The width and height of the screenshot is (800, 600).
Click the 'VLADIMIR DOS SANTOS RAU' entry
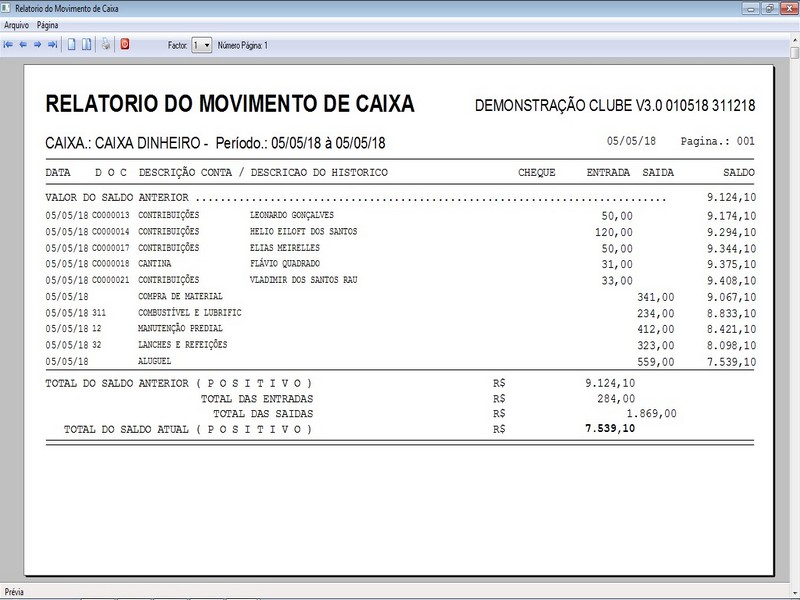(304, 280)
